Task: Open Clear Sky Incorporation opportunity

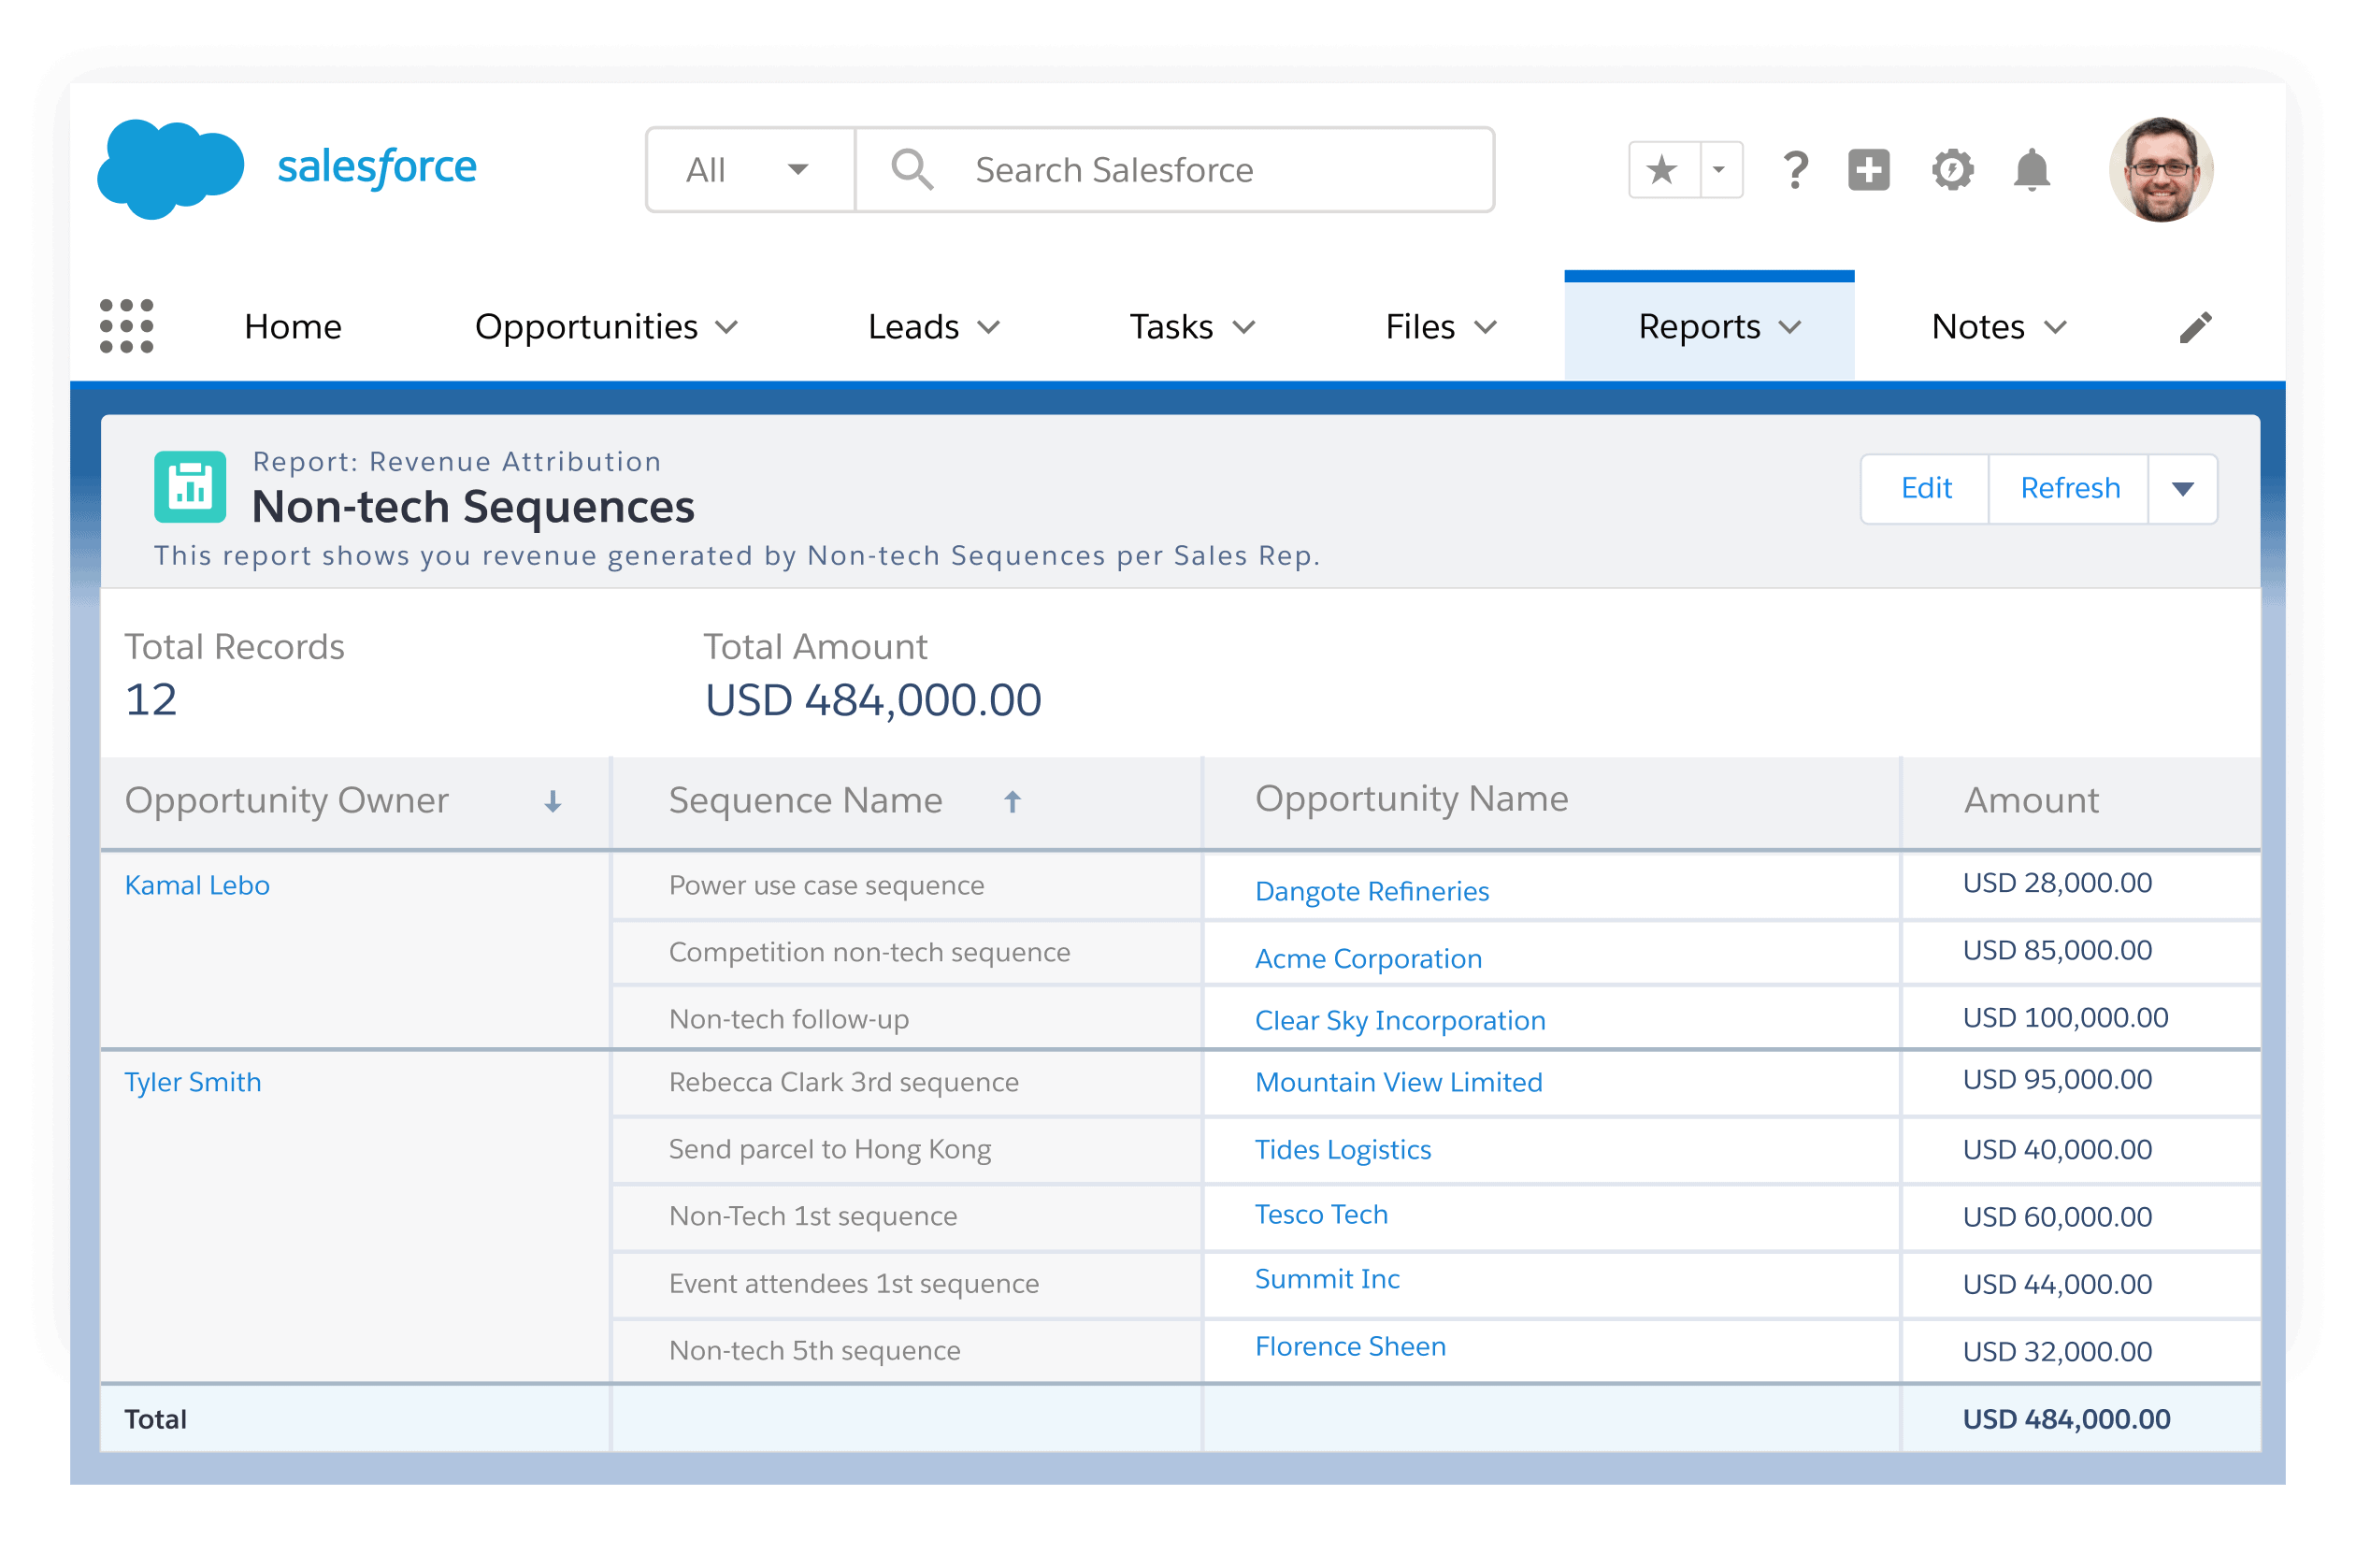Action: tap(1400, 1020)
